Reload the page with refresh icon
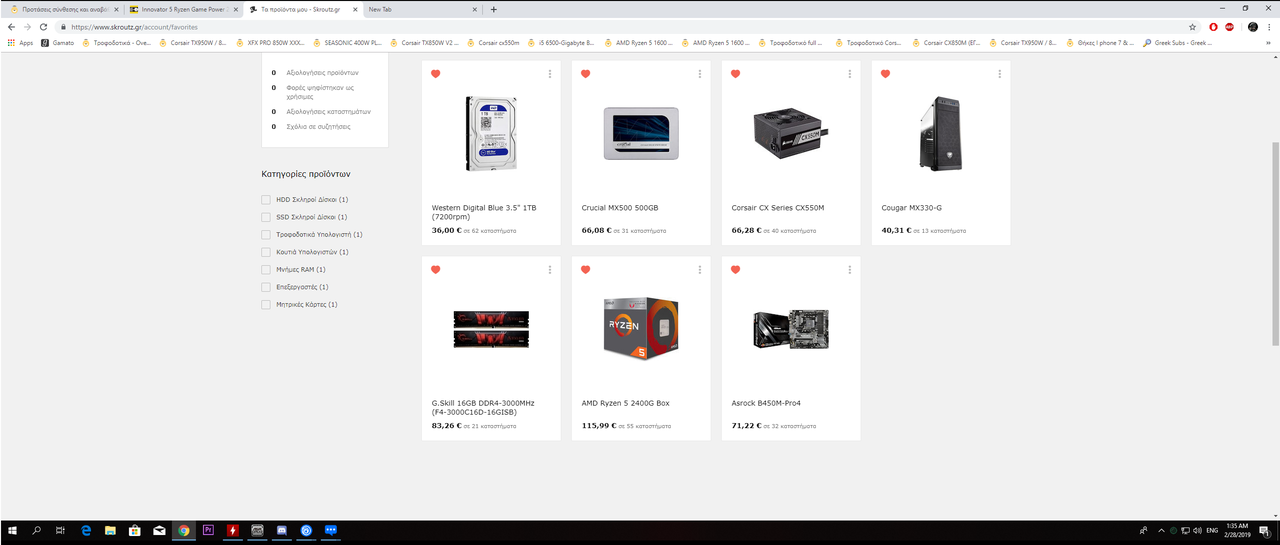Image resolution: width=1280 pixels, height=545 pixels. pyautogui.click(x=44, y=27)
